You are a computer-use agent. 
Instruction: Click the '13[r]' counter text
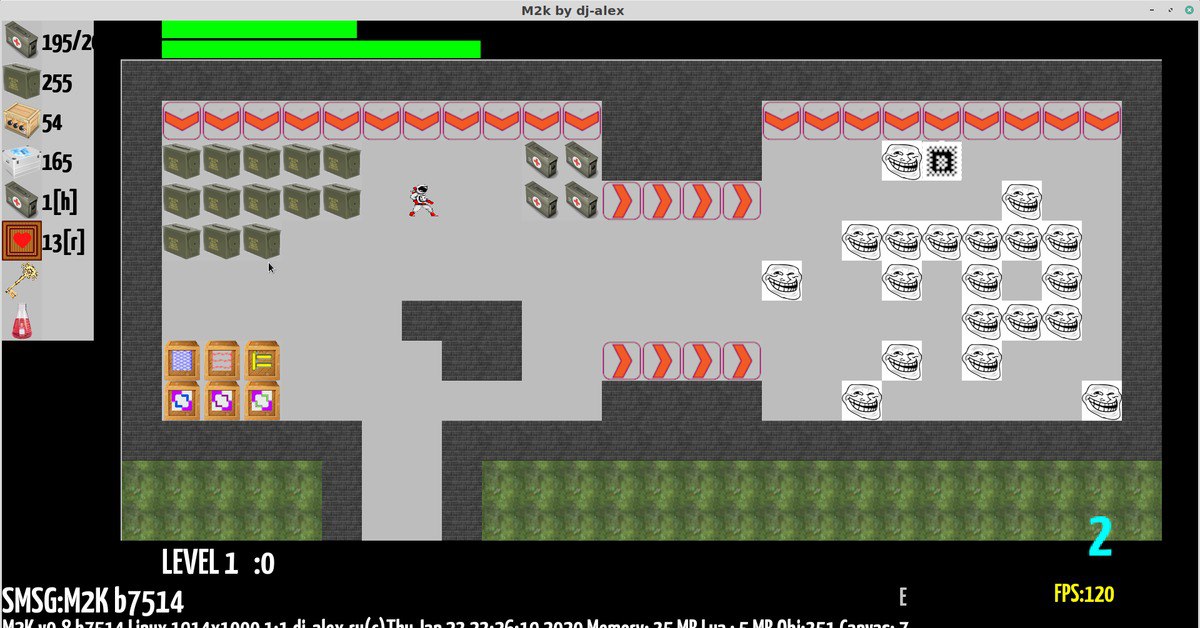point(63,242)
